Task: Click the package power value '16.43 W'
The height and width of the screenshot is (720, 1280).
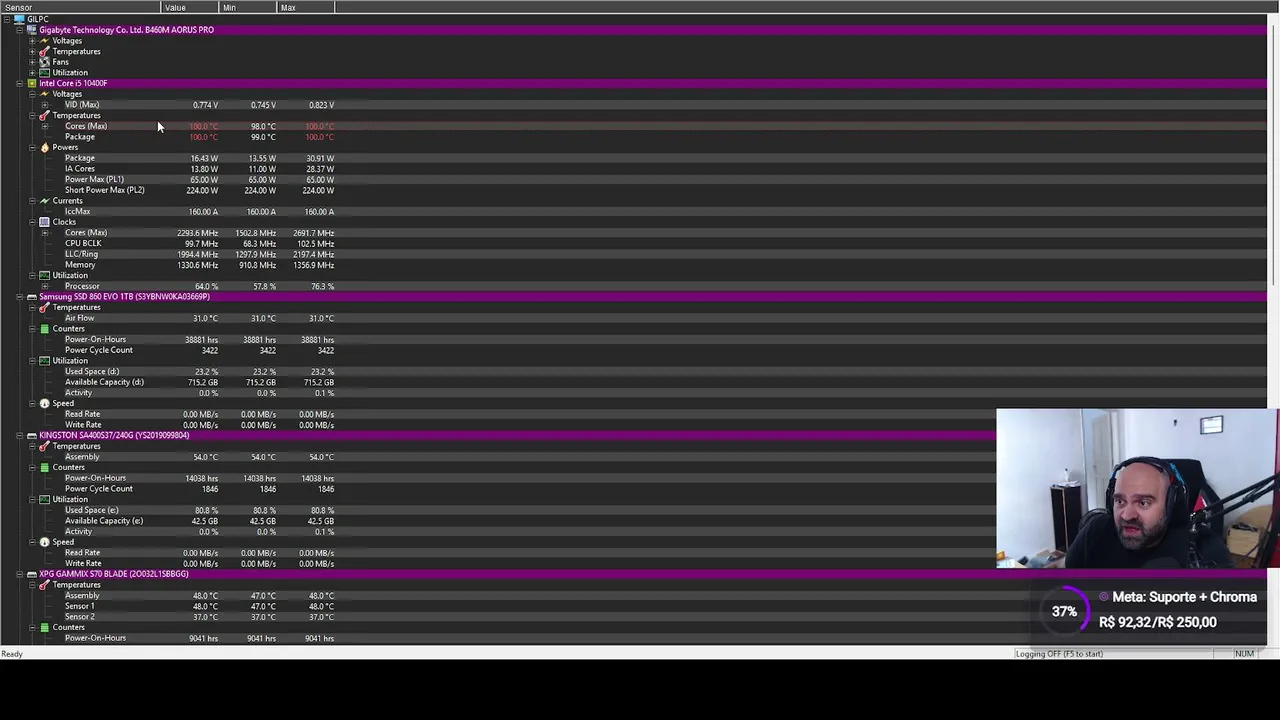Action: (x=204, y=158)
